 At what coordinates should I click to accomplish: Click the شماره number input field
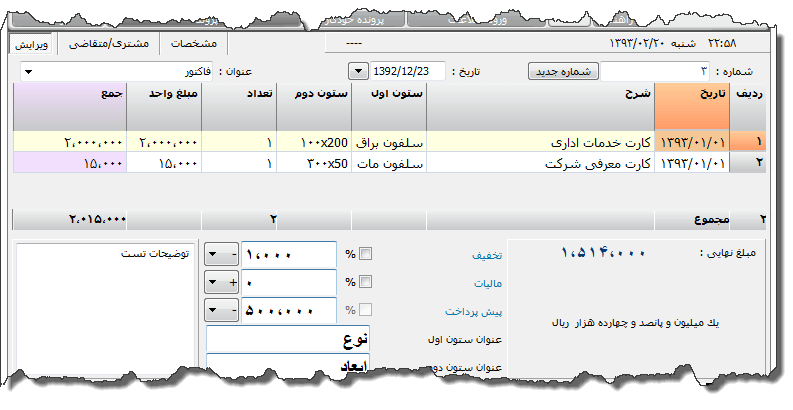coord(655,72)
